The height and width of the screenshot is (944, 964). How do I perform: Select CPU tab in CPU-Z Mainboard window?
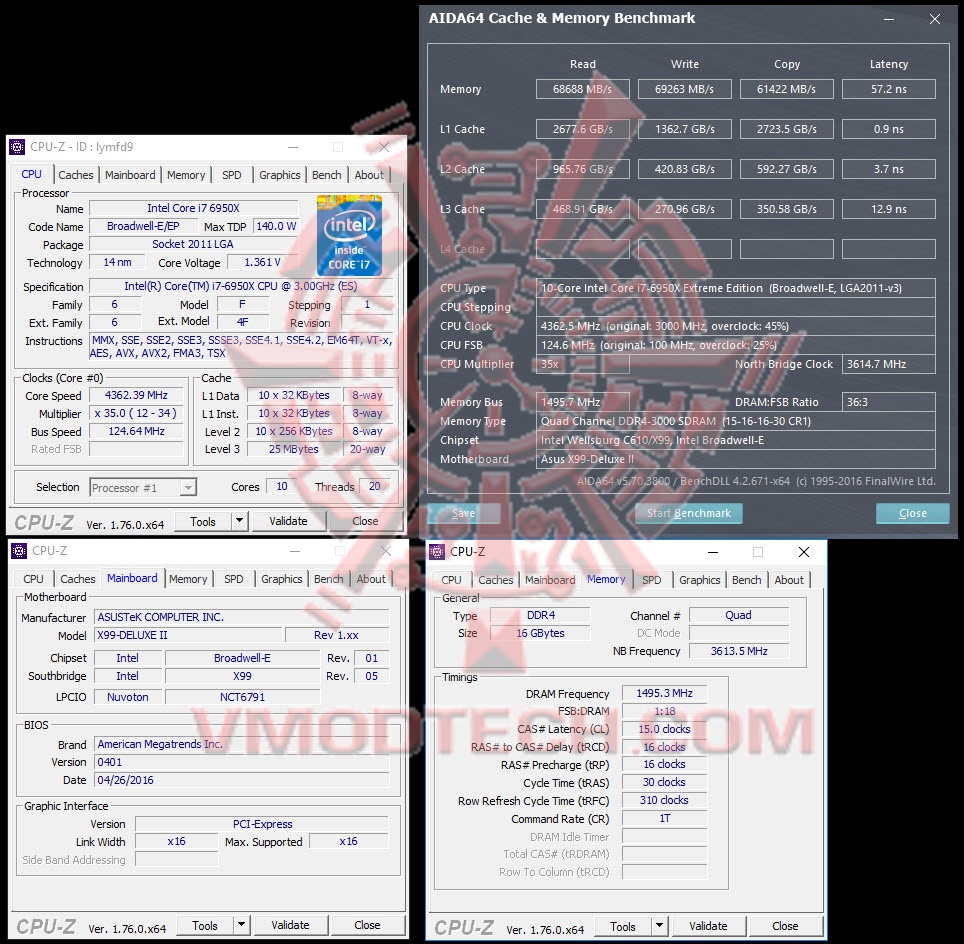pyautogui.click(x=33, y=579)
